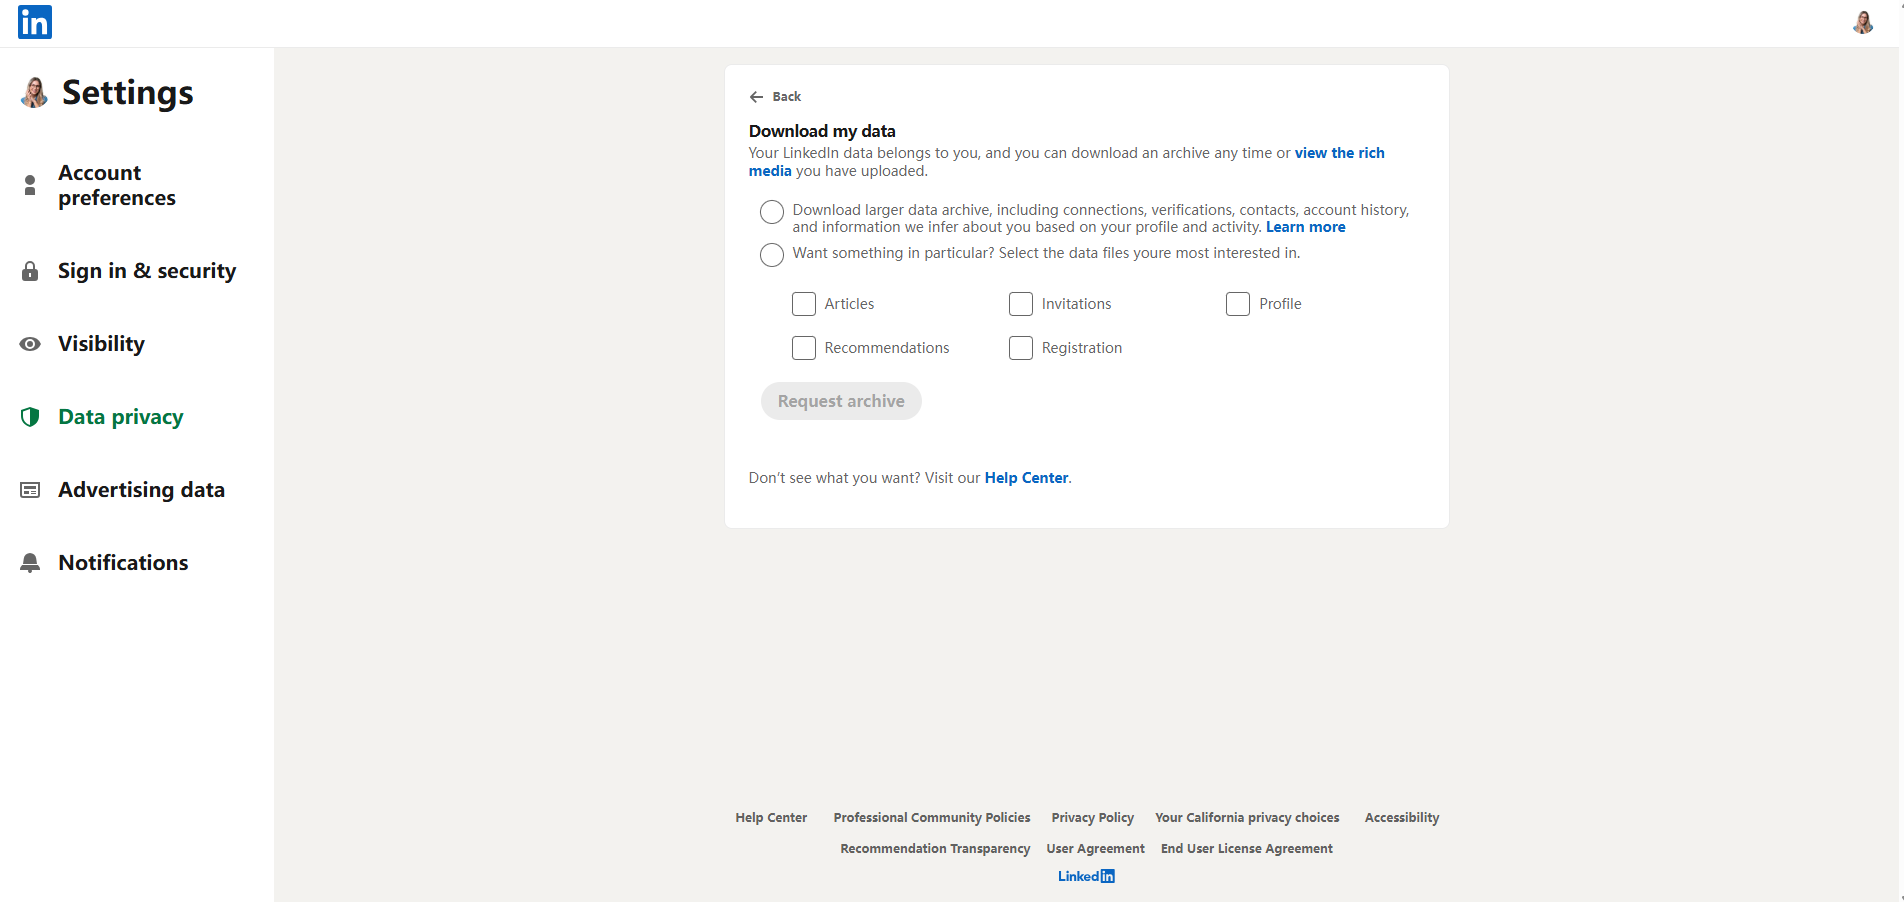Click the Advertising data newspaper icon
This screenshot has height=902, width=1904.
coord(30,490)
